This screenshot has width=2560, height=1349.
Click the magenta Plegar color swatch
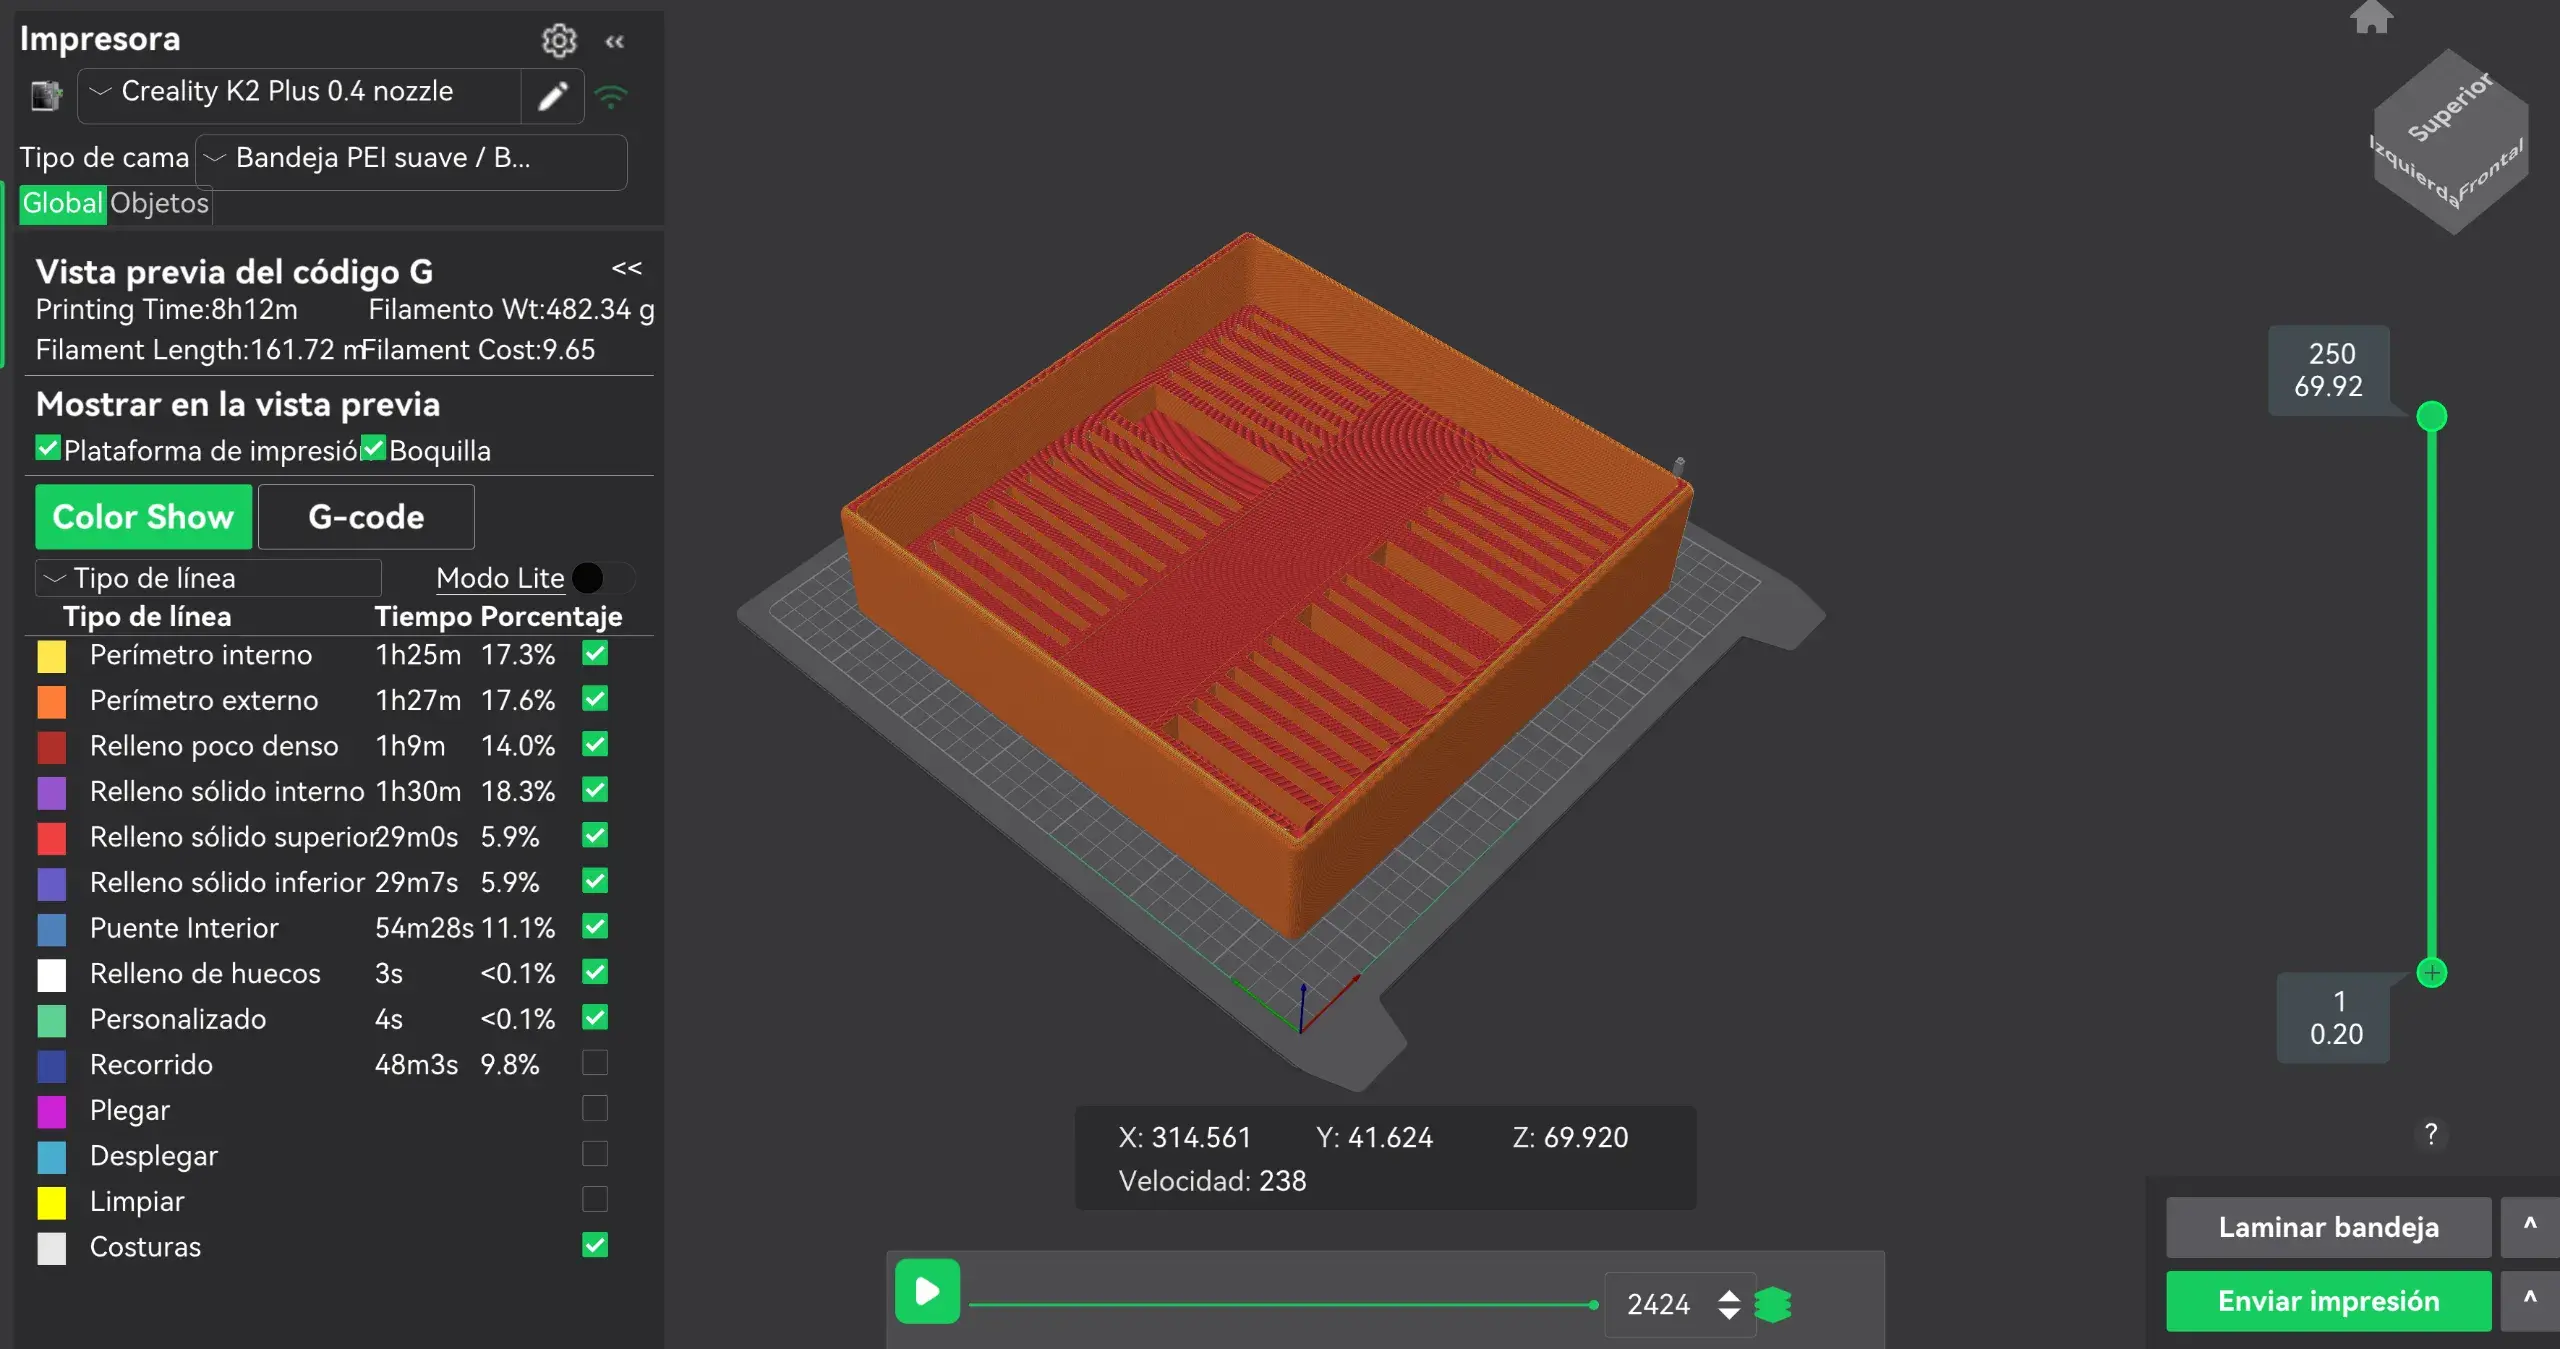coord(52,1111)
